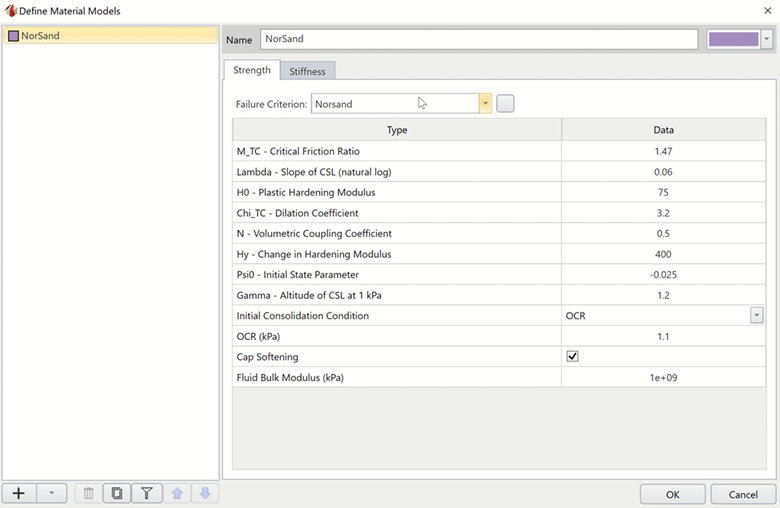Select the 'N - Volumetric Coupling Coefficient' label
This screenshot has height=508, width=780.
point(314,233)
